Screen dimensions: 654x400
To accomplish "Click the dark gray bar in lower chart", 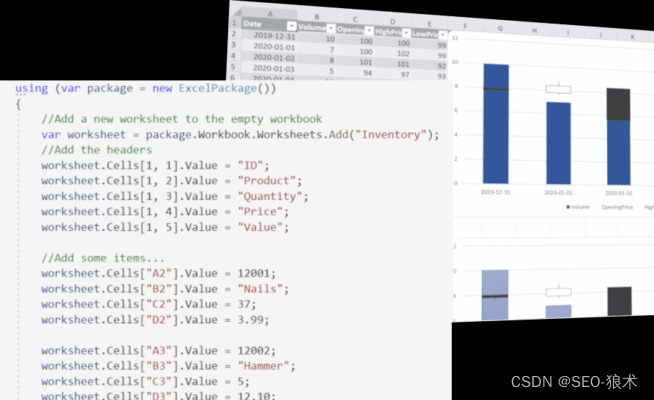I will (x=619, y=301).
